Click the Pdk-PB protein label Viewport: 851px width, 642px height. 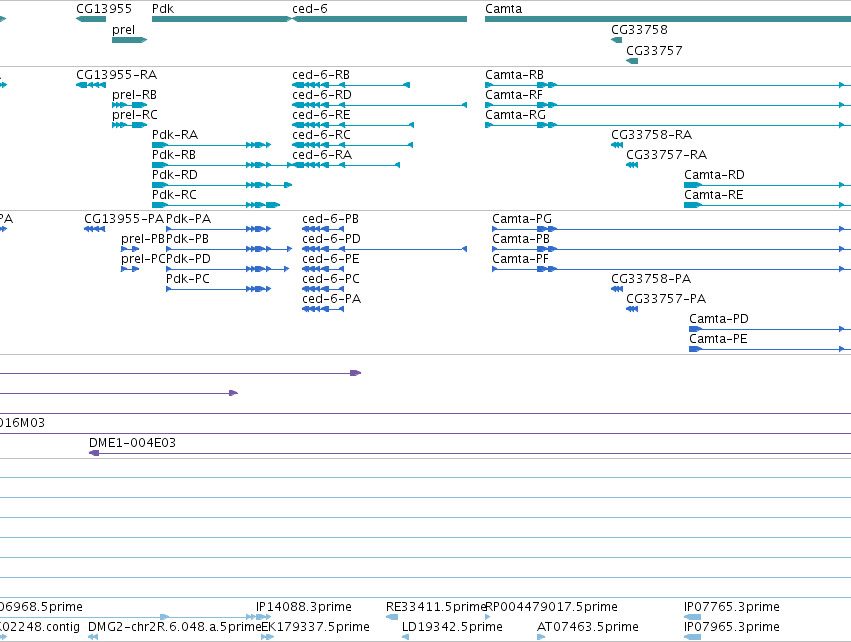click(187, 239)
